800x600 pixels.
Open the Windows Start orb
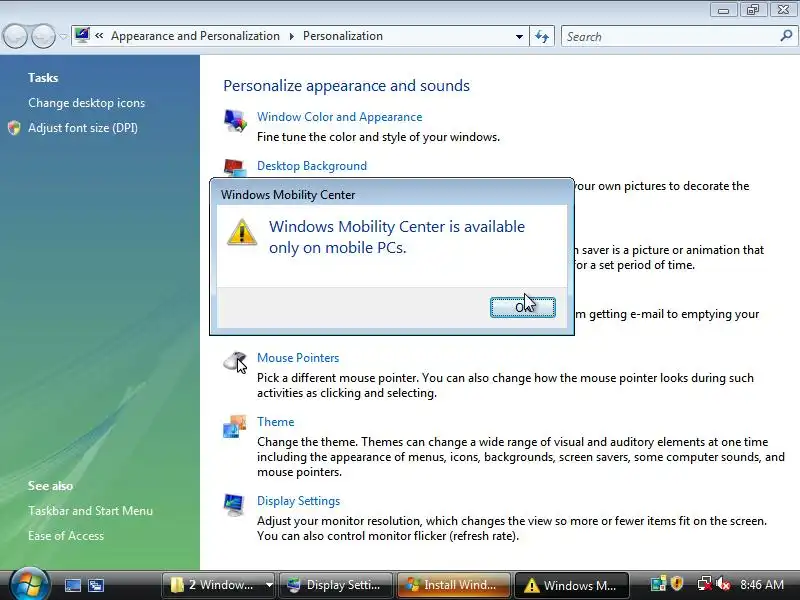pos(29,584)
